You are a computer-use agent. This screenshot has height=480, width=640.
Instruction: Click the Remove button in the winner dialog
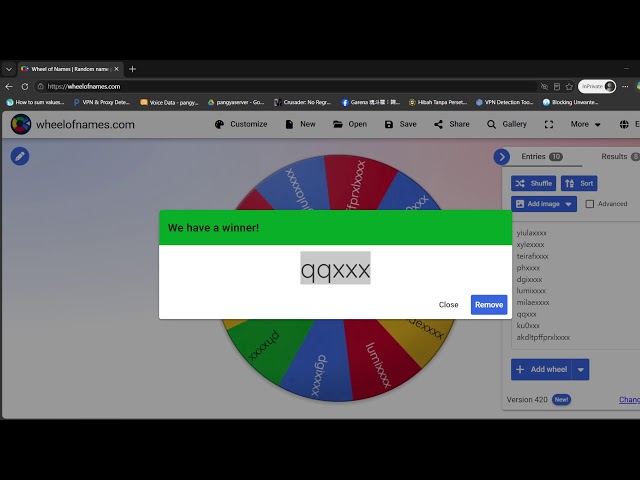(489, 304)
